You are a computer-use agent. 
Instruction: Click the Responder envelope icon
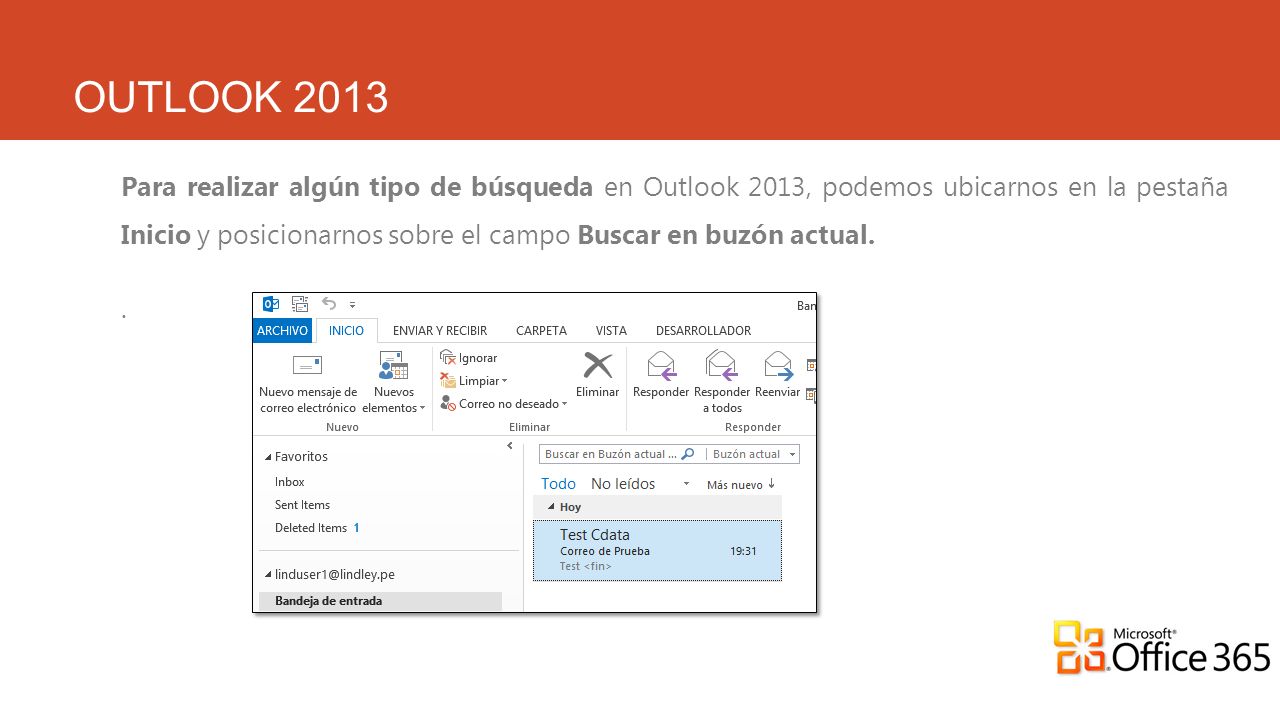[661, 366]
